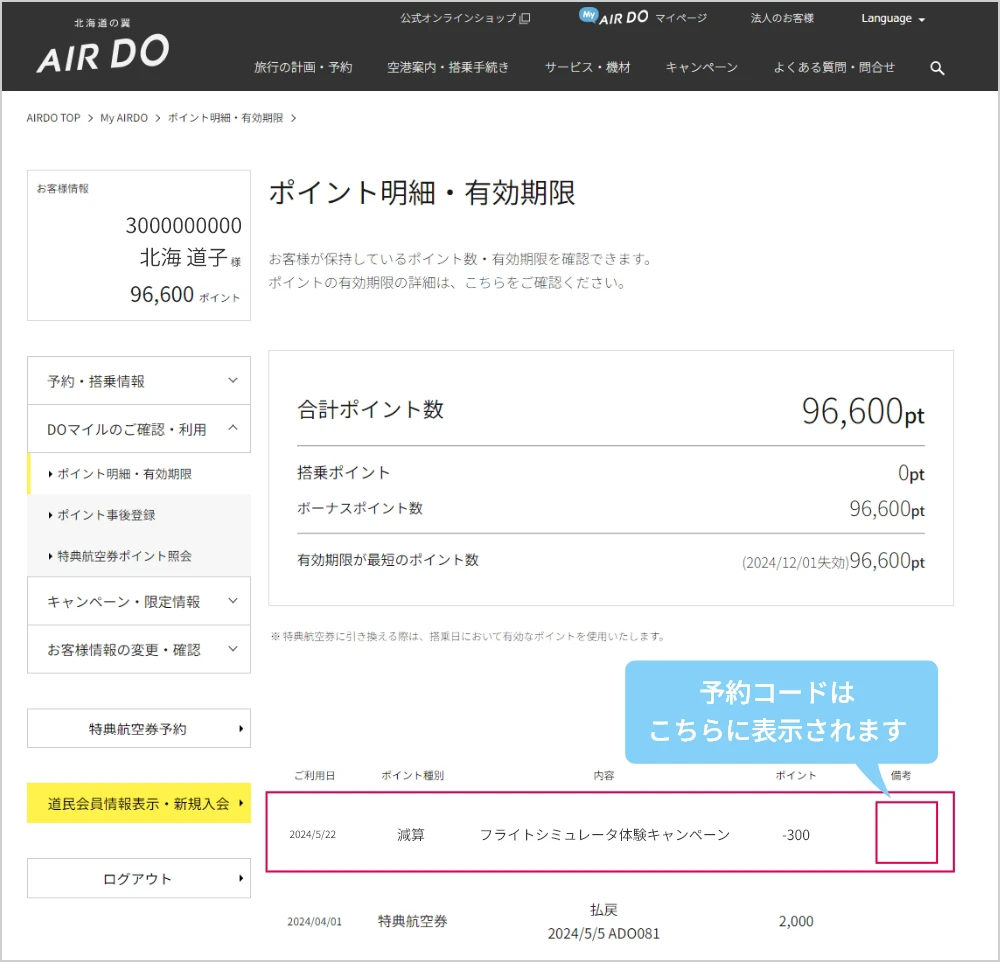
Task: Click フライトシミュレータ体験キャンペーン in the table
Action: pyautogui.click(x=605, y=834)
